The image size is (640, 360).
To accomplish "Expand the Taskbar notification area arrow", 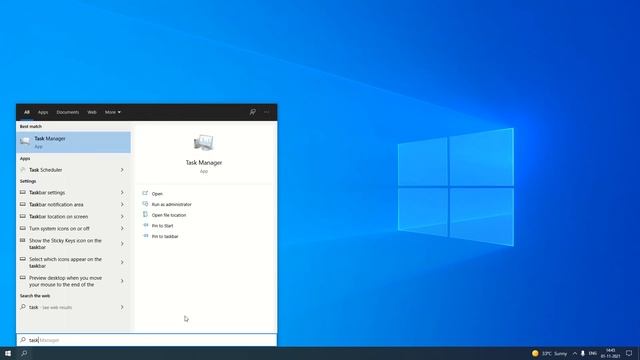I will (122, 204).
